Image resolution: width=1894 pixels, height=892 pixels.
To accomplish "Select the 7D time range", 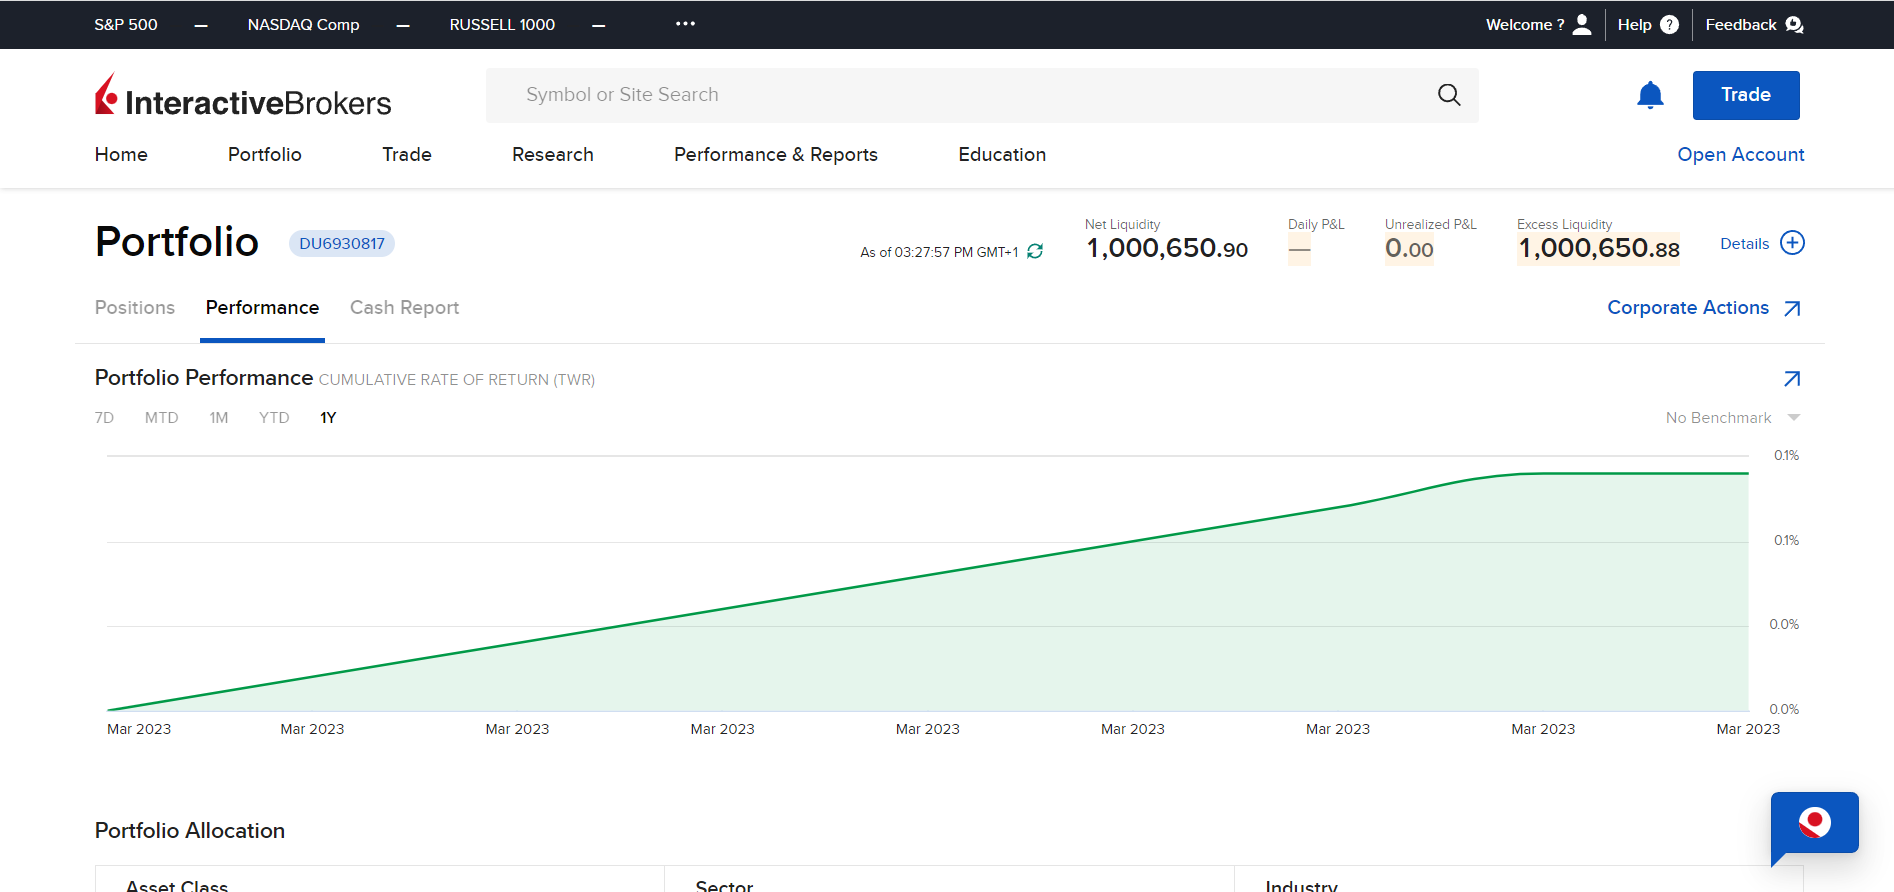I will point(104,417).
